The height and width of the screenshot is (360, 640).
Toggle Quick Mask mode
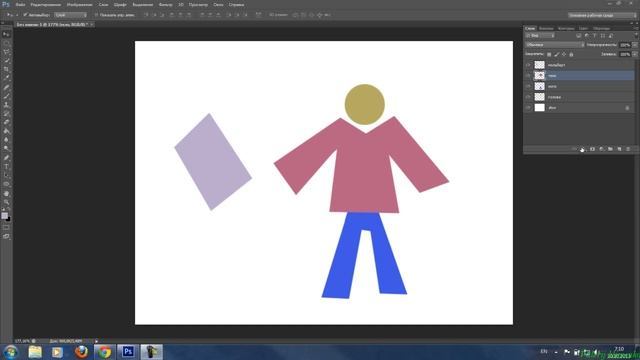tap(6, 227)
